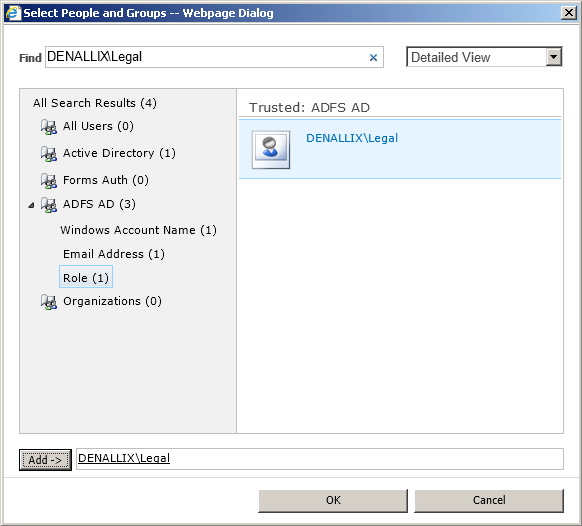Screen dimensions: 582x526
Task: Select All Users (0) category
Action: pos(98,126)
